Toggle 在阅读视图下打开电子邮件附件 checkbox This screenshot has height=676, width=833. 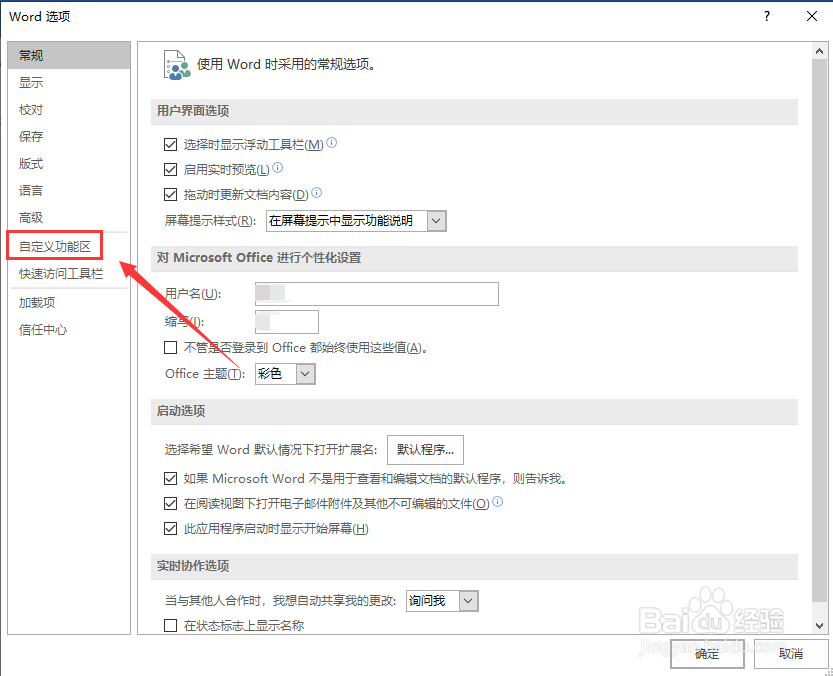pos(171,503)
